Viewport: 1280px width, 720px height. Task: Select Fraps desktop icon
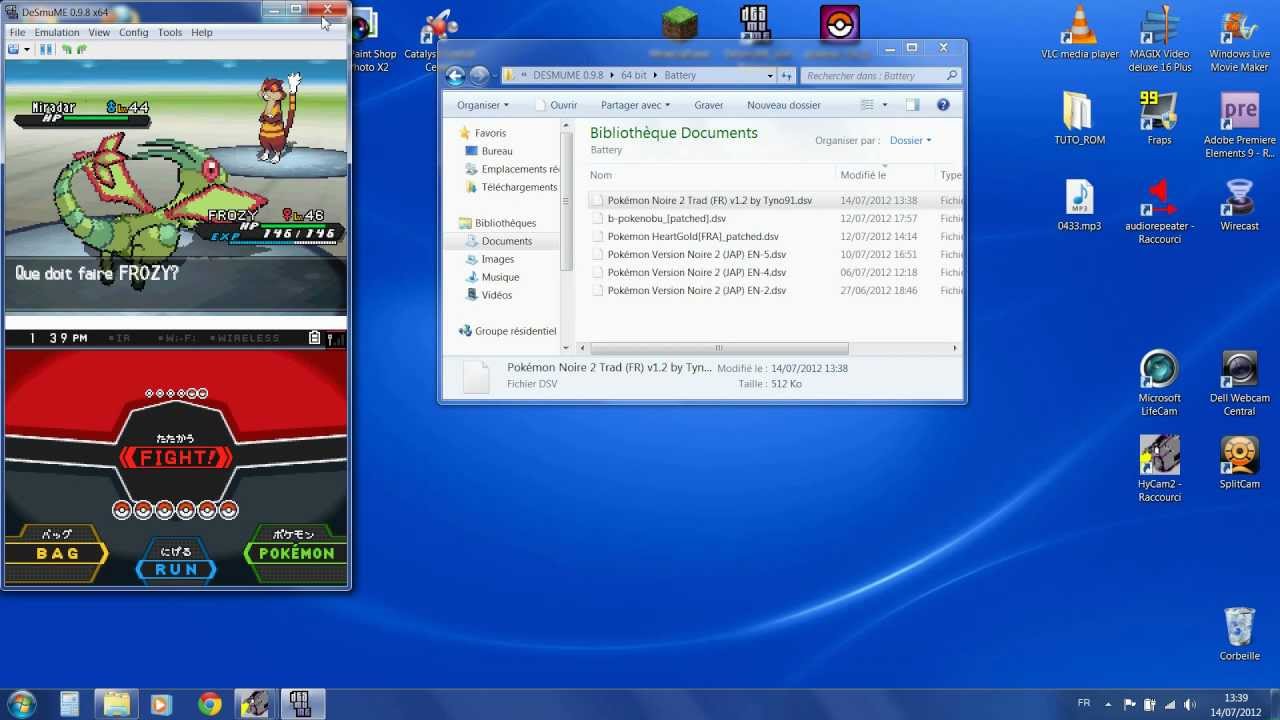tap(1159, 119)
